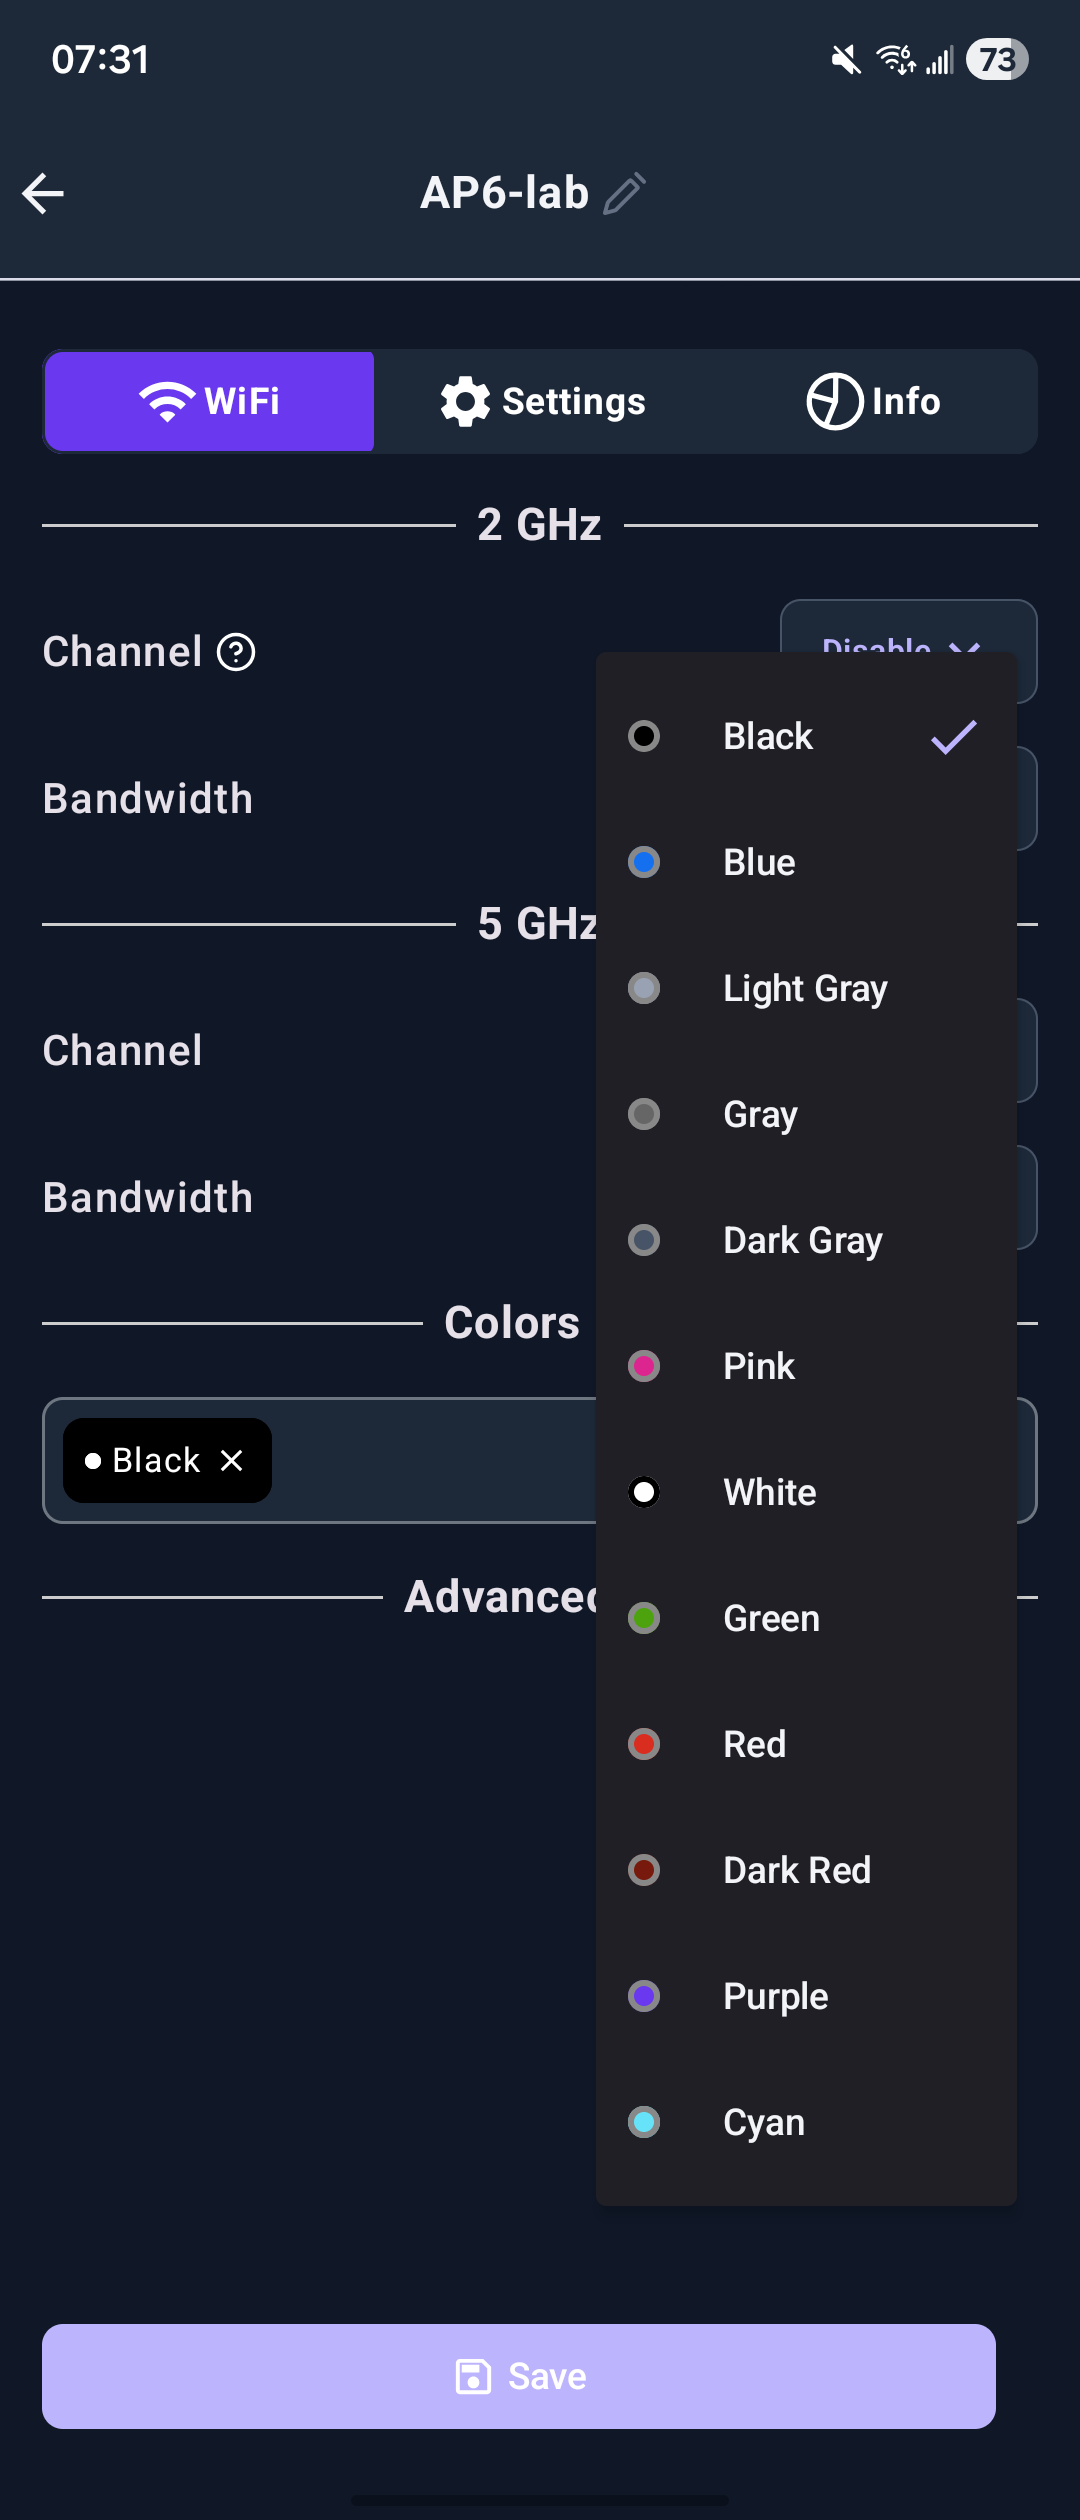Tap the WiFi signal icon in tab
Screen dimensions: 1080x2520
[x=167, y=402]
